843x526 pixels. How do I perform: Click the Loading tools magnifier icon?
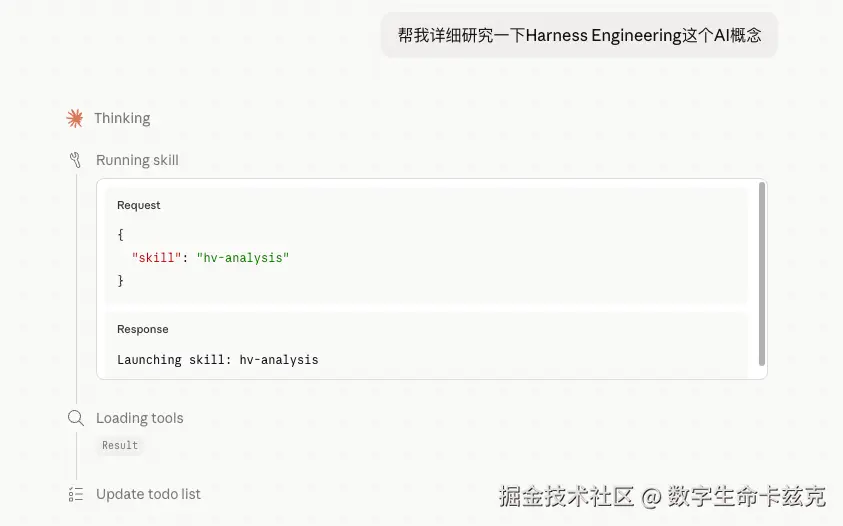[75, 418]
